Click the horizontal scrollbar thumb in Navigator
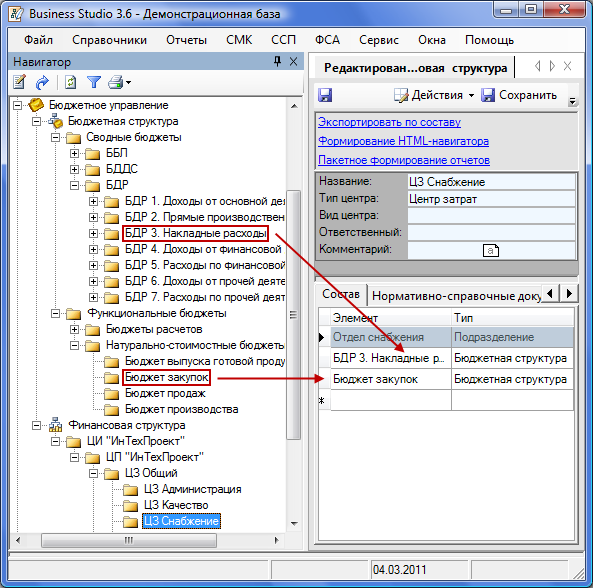This screenshot has height=588, width=593. tap(129, 540)
